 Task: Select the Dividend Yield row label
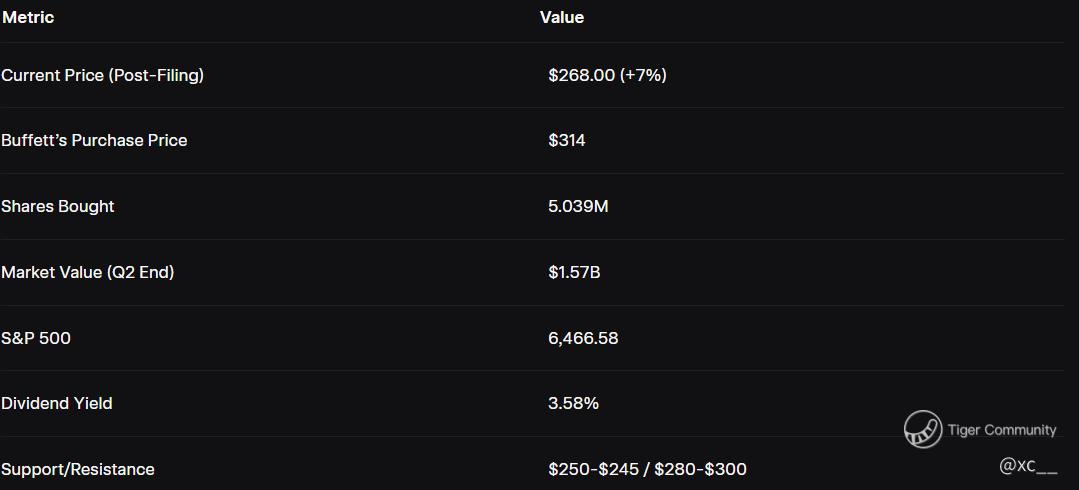57,403
